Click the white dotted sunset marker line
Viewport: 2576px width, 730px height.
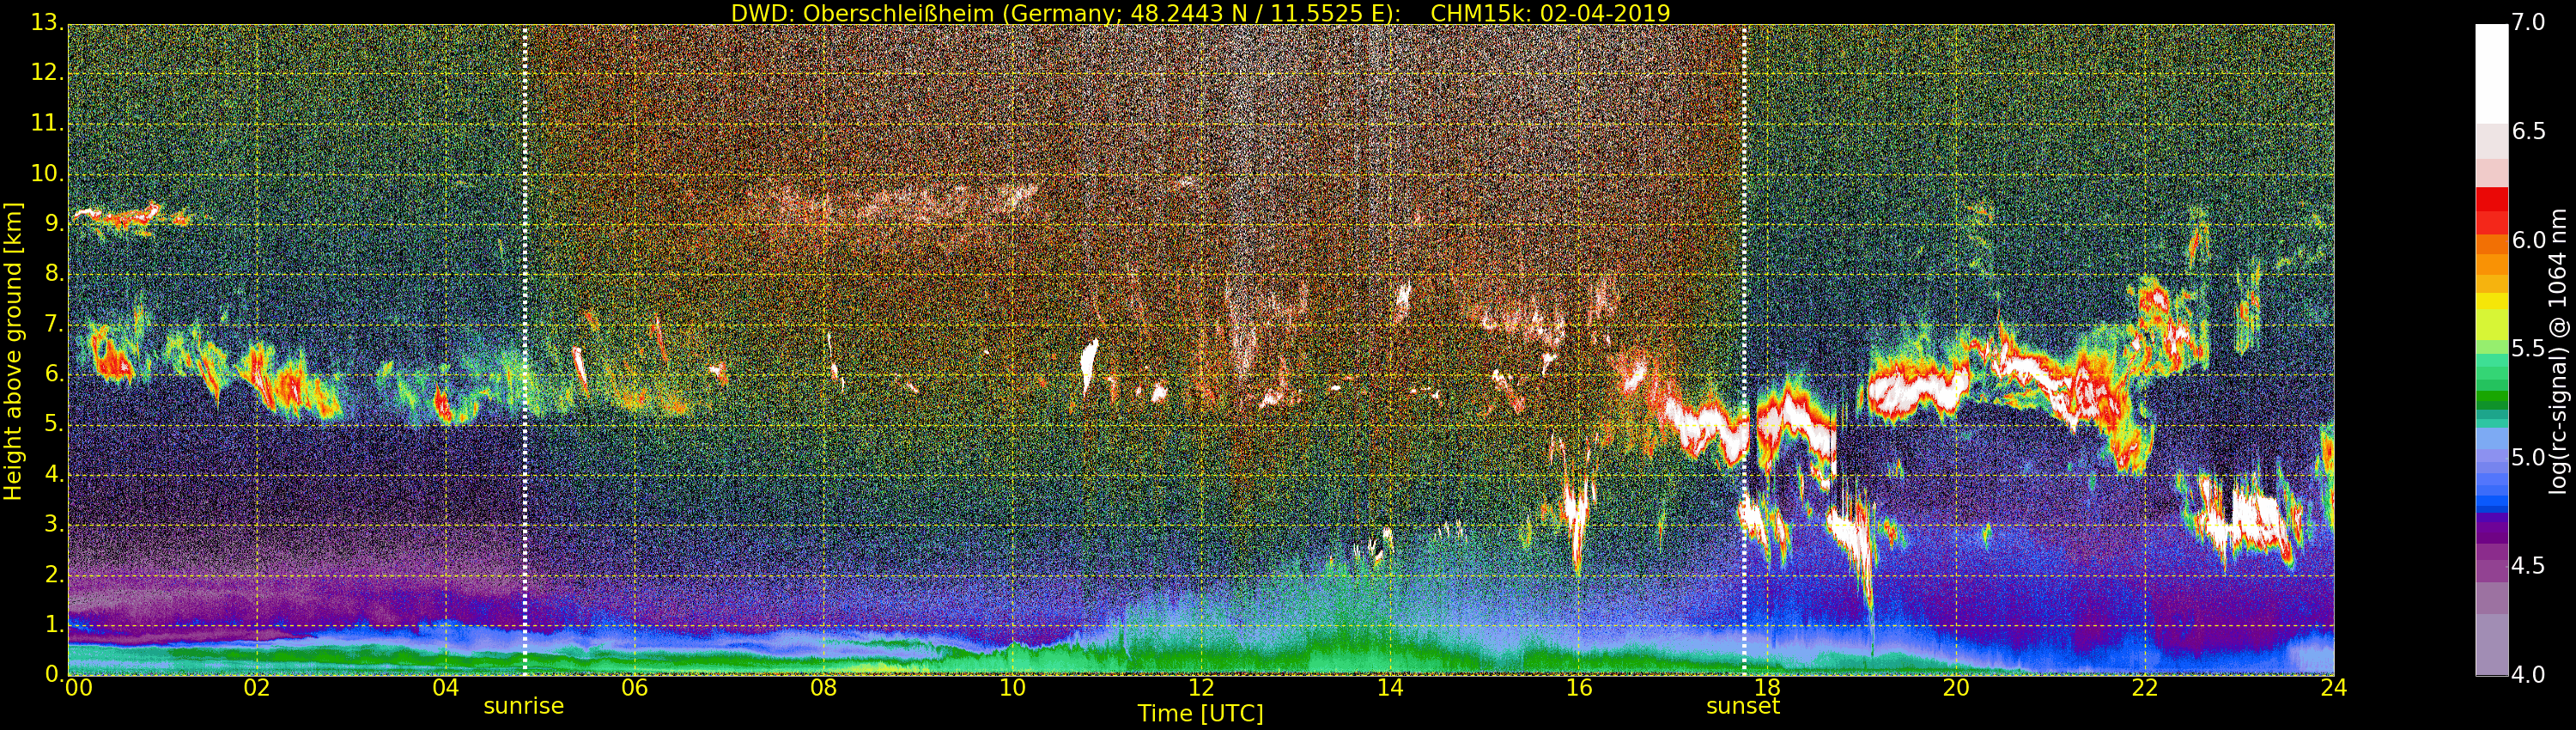[1744, 350]
